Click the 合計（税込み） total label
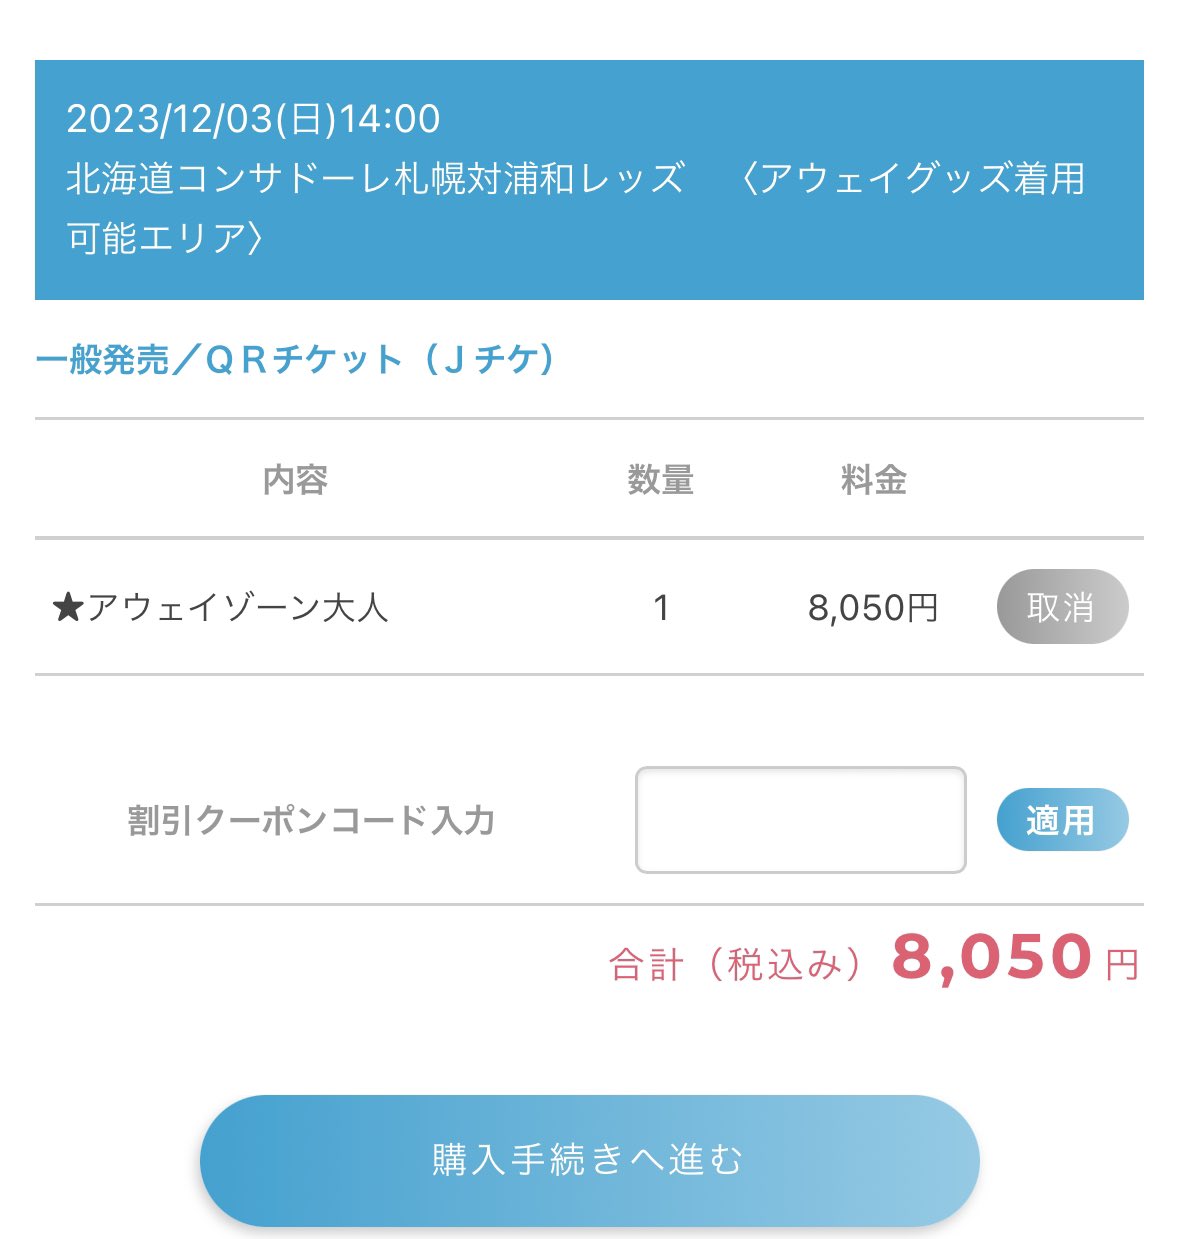 736,965
